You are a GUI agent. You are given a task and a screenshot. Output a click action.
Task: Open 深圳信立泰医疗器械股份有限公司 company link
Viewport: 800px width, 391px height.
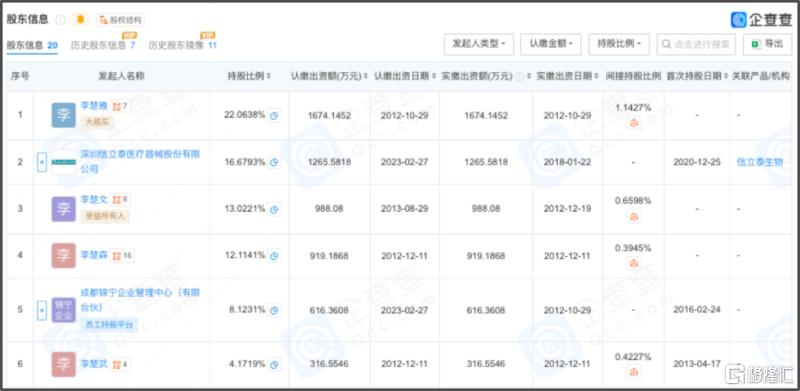[140, 161]
